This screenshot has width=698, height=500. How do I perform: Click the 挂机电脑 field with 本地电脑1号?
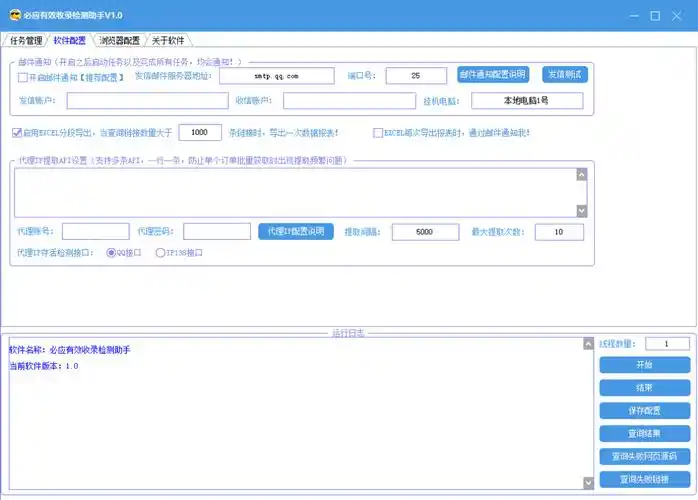coord(527,101)
